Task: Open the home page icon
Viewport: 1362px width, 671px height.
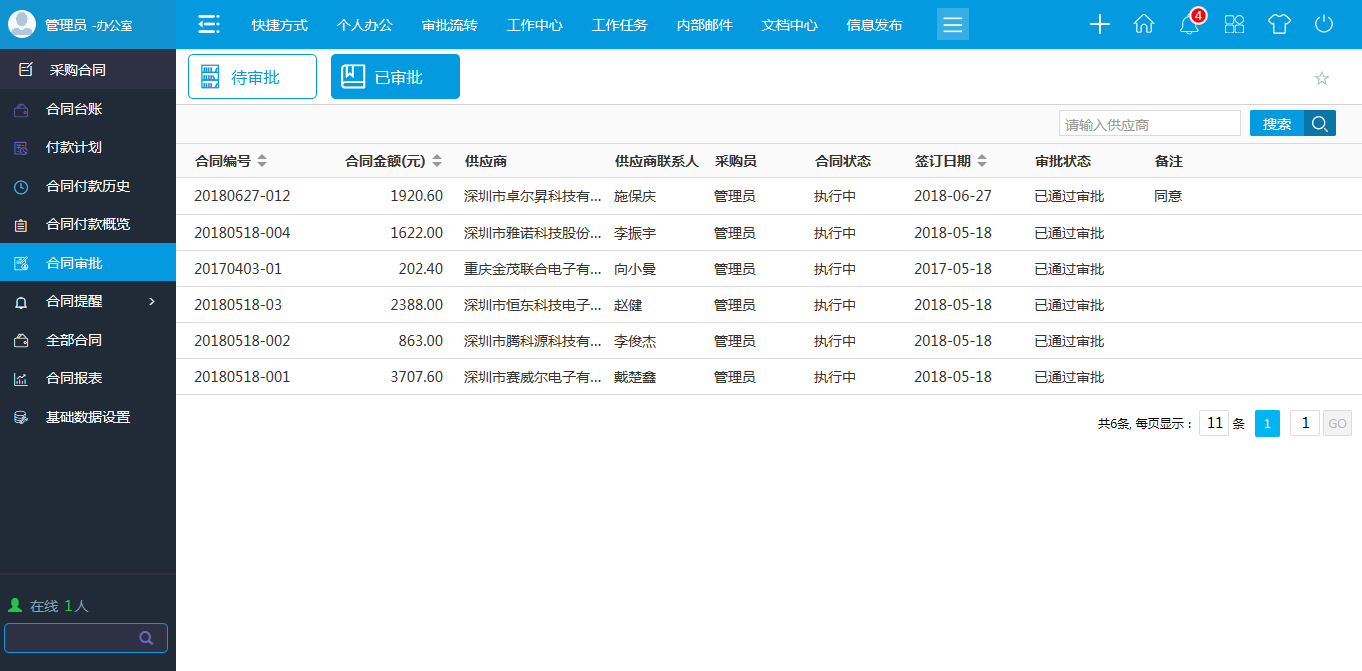Action: tap(1144, 23)
